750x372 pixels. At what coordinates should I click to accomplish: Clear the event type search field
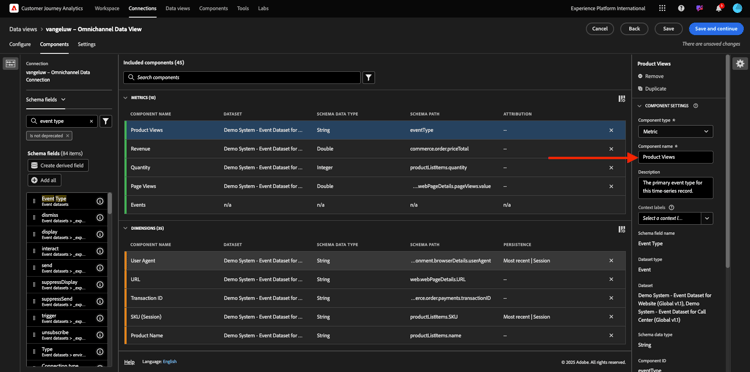click(x=91, y=121)
